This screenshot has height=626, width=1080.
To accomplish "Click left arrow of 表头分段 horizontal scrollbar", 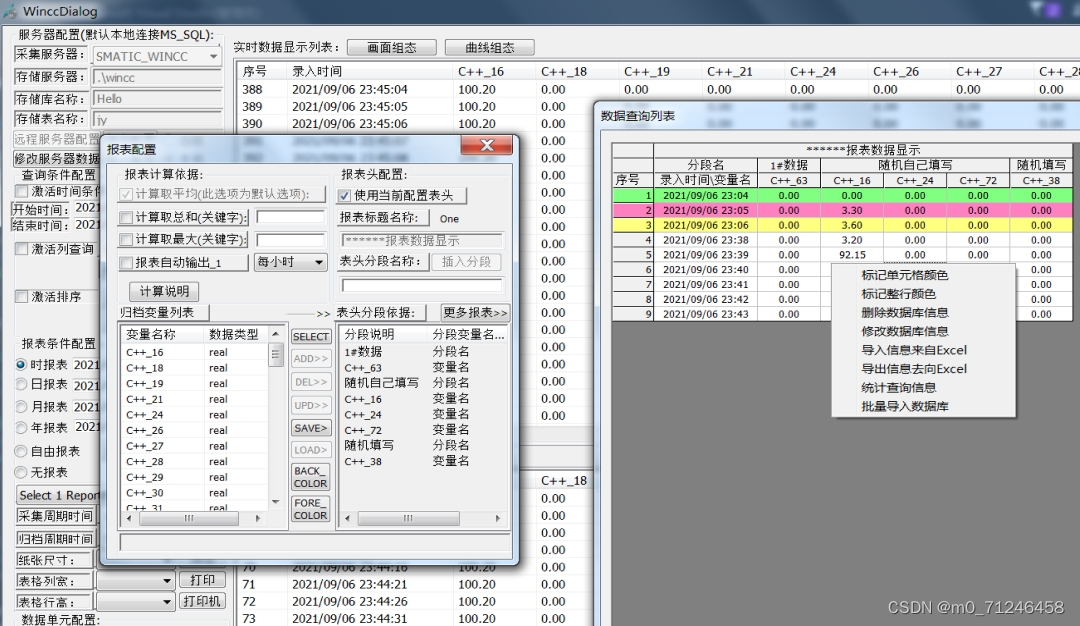I will (x=347, y=518).
